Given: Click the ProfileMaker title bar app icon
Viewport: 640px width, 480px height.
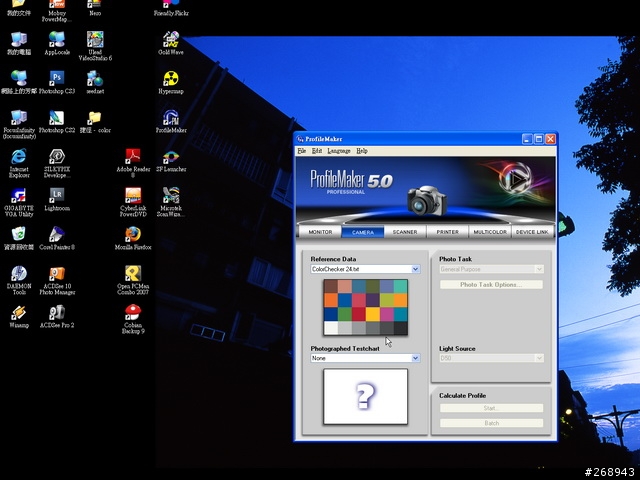Looking at the screenshot, I should pyautogui.click(x=300, y=139).
